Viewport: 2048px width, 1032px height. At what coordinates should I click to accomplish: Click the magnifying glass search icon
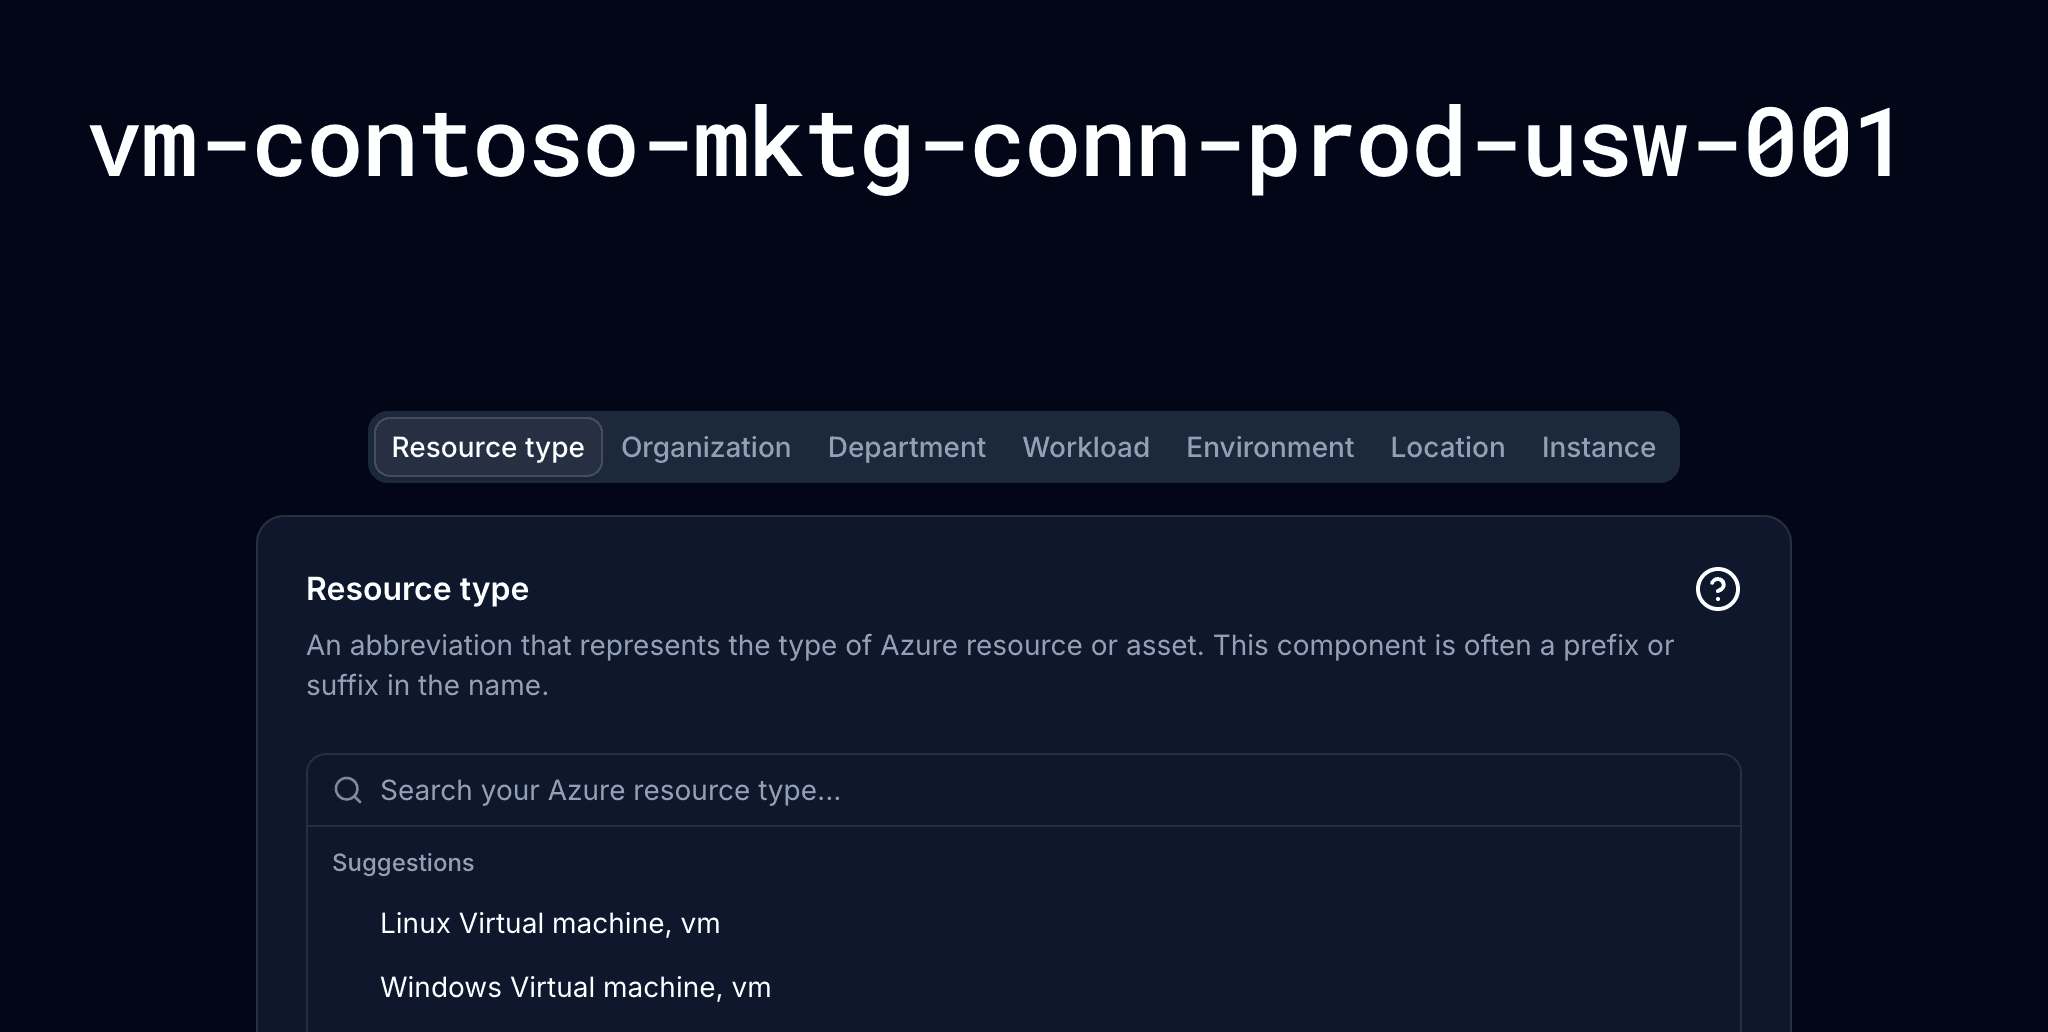pos(348,790)
